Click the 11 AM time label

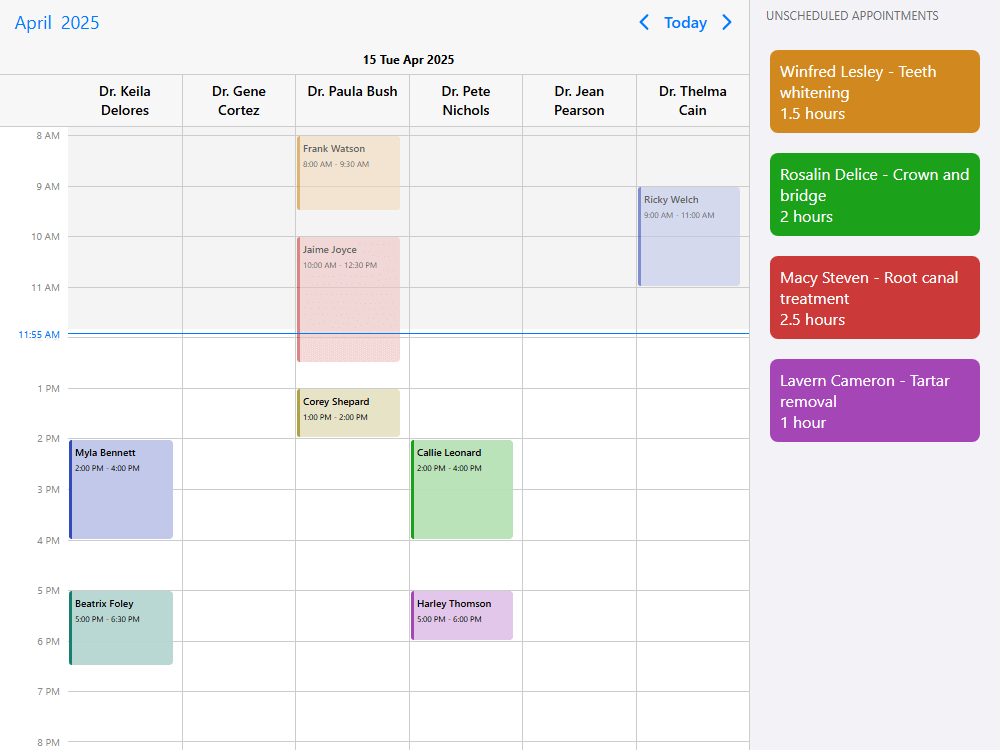[x=45, y=288]
